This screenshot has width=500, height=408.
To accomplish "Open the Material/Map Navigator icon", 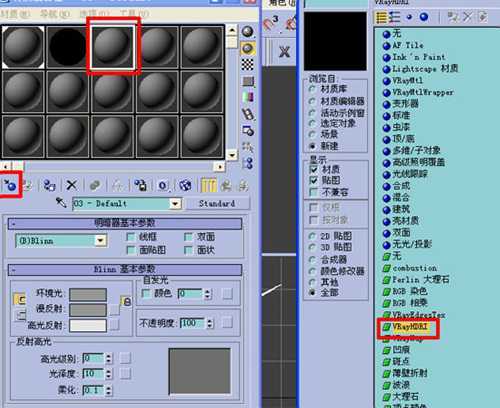I will pyautogui.click(x=248, y=163).
